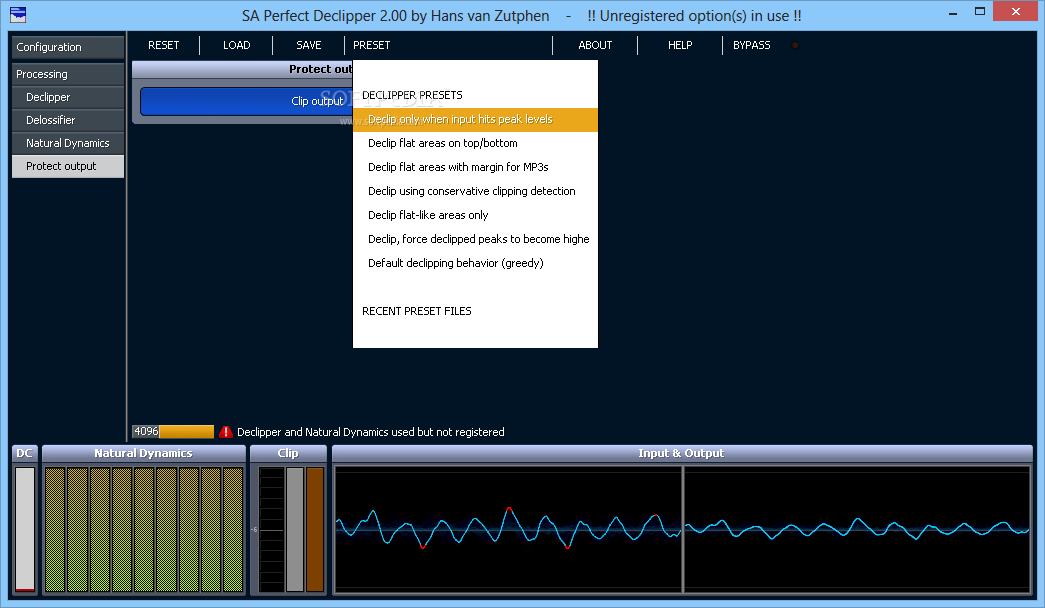The image size is (1045, 608).
Task: Choose 'Declip only when input hits peak levels'
Action: click(475, 119)
